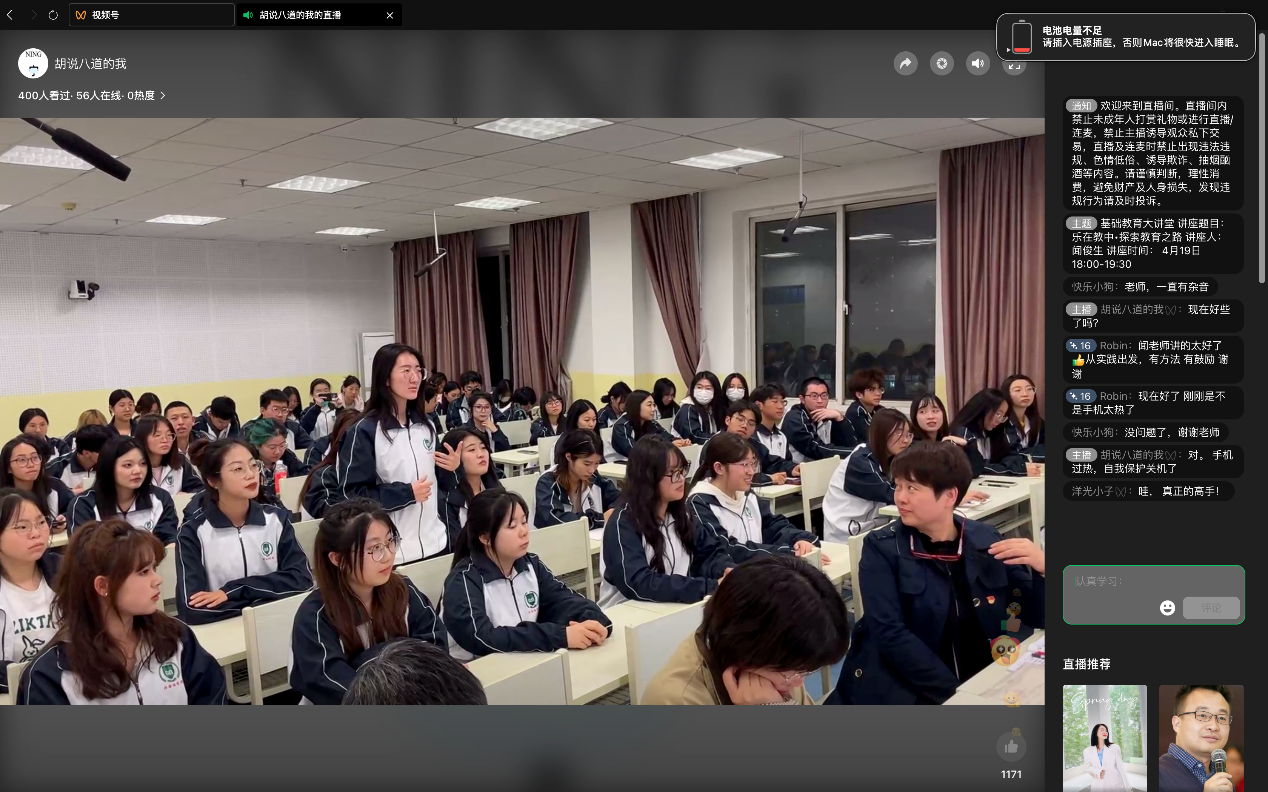Mute the livestream with the speaker icon
The height and width of the screenshot is (792, 1268).
[x=978, y=64]
